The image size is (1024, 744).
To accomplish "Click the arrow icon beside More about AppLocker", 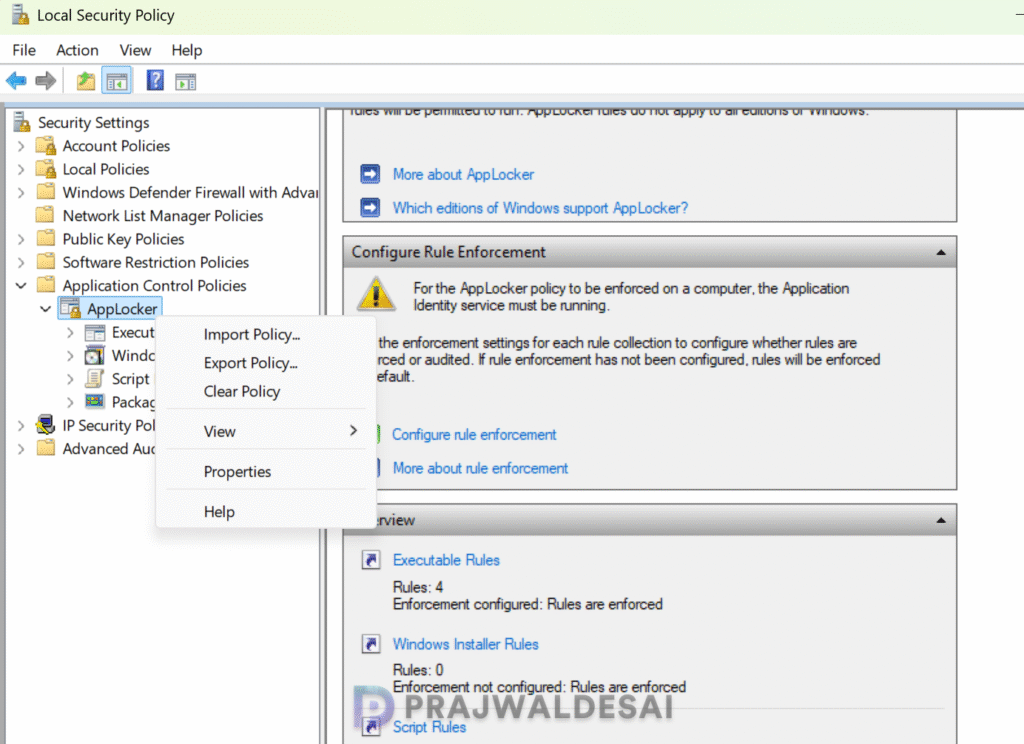I will [x=370, y=174].
